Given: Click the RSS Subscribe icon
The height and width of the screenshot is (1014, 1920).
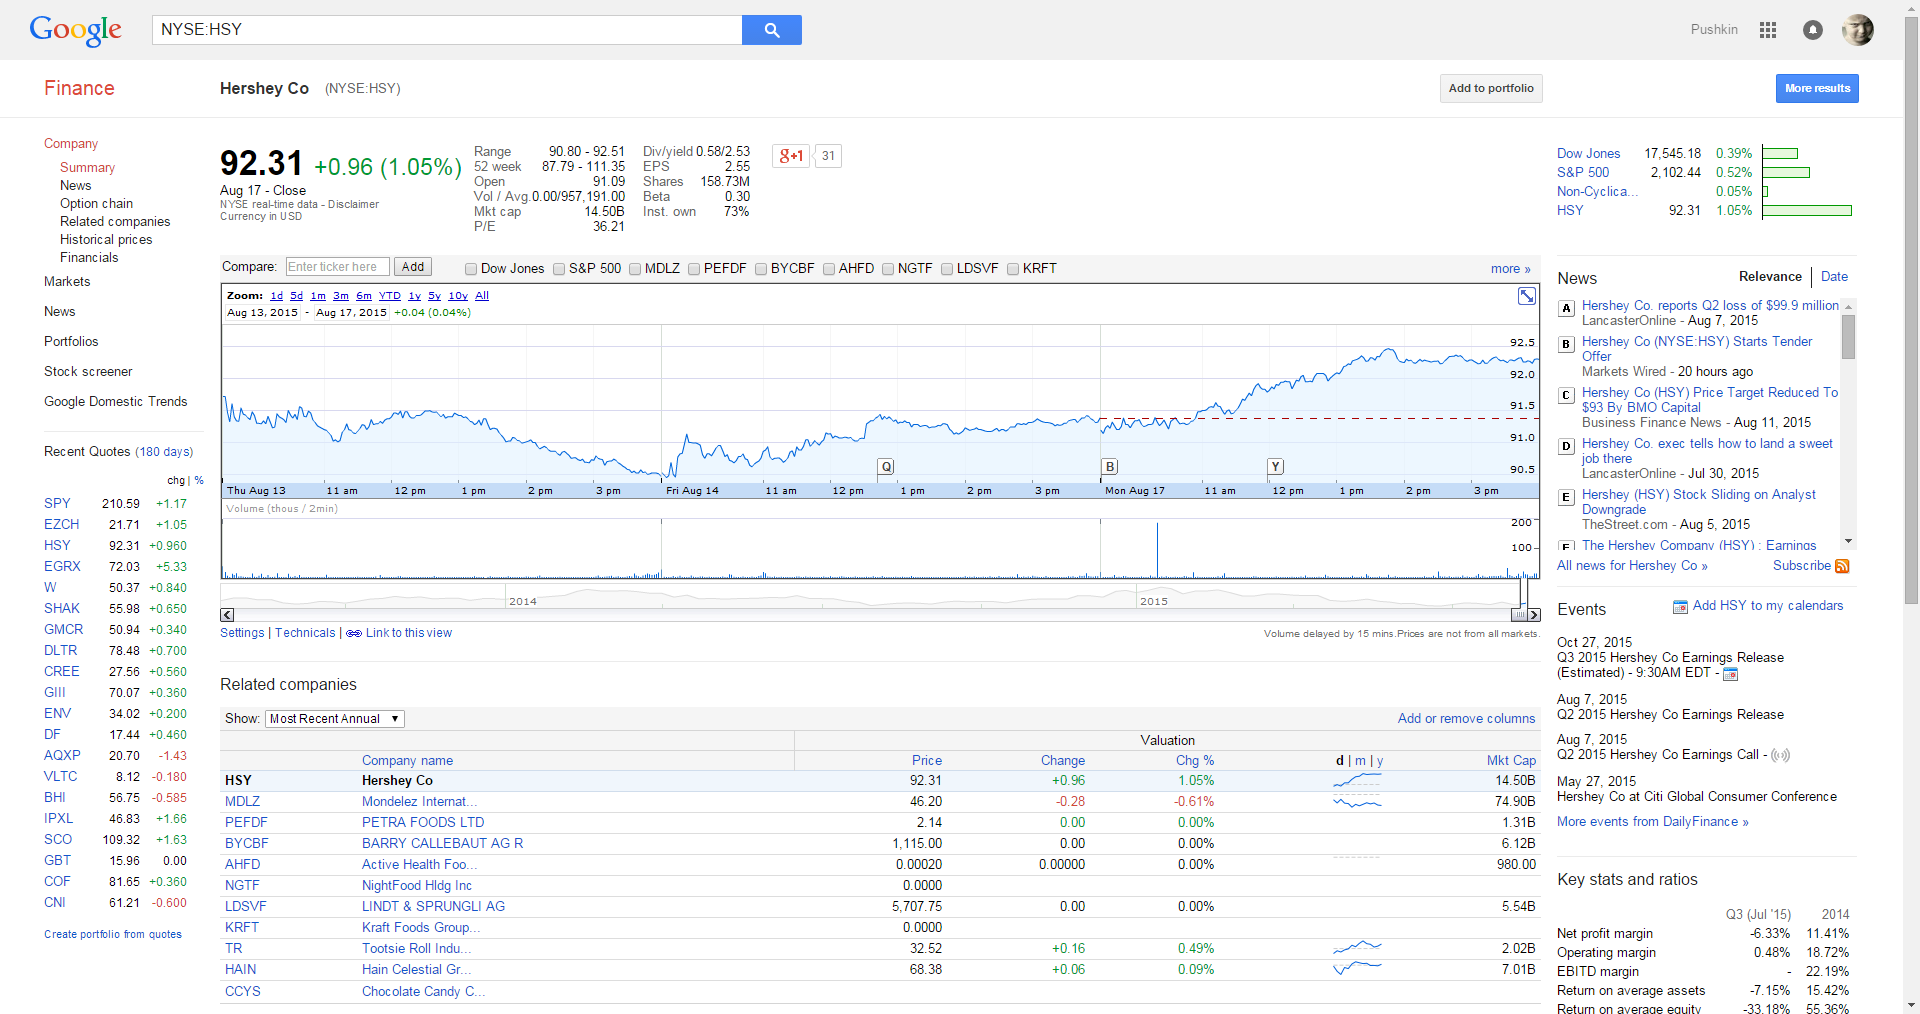Looking at the screenshot, I should (x=1842, y=566).
